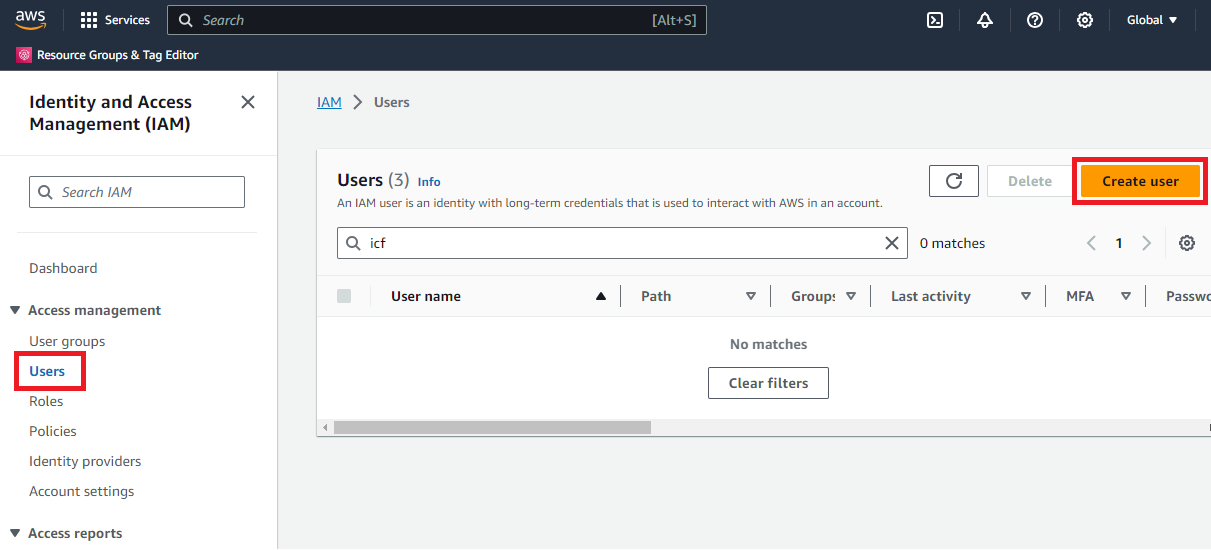Click the top AWS search field
Screen dimensions: 1211x550
point(437,20)
